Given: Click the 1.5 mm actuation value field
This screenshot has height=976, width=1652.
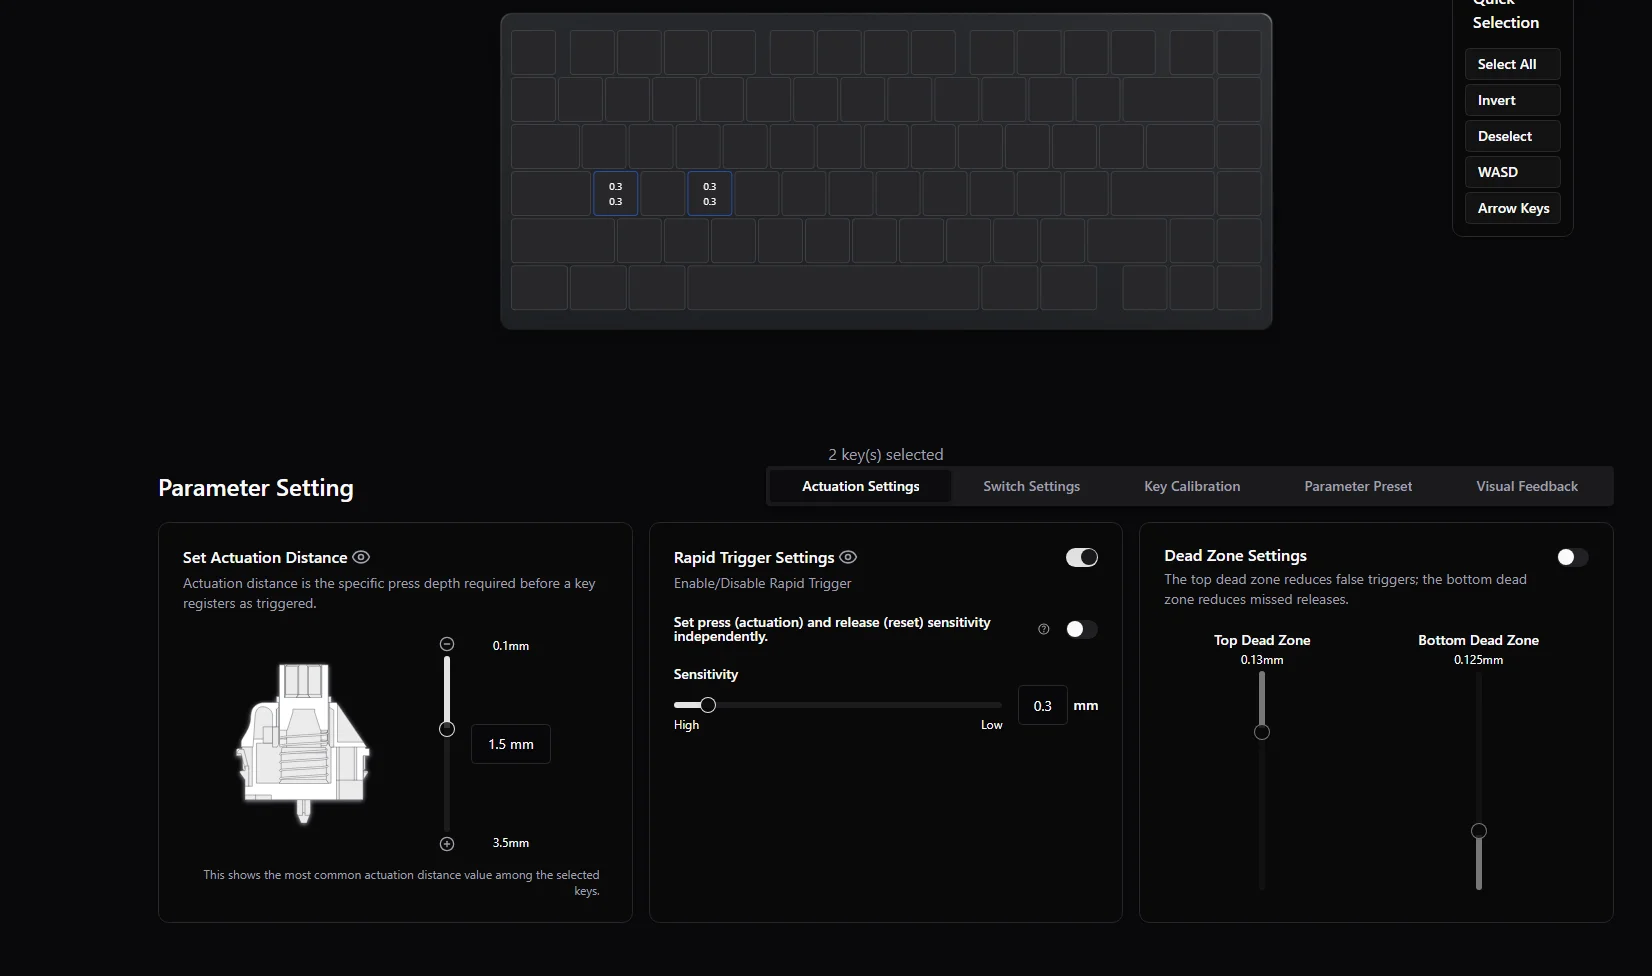Looking at the screenshot, I should tap(511, 744).
